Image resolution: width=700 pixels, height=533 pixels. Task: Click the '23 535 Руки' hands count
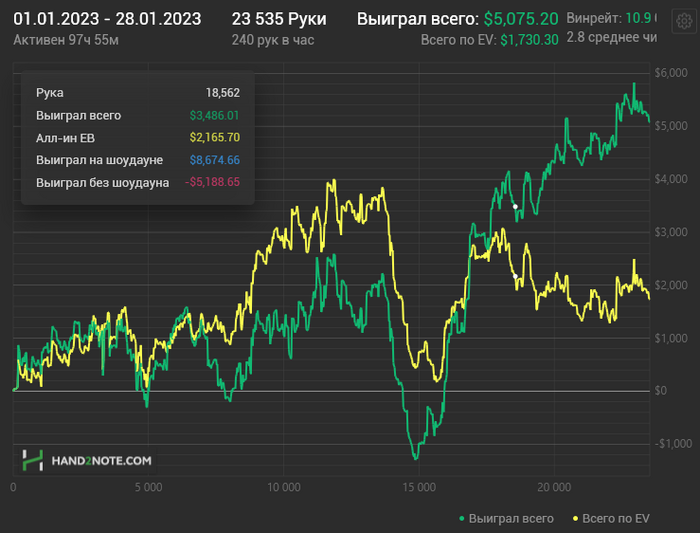click(x=279, y=19)
